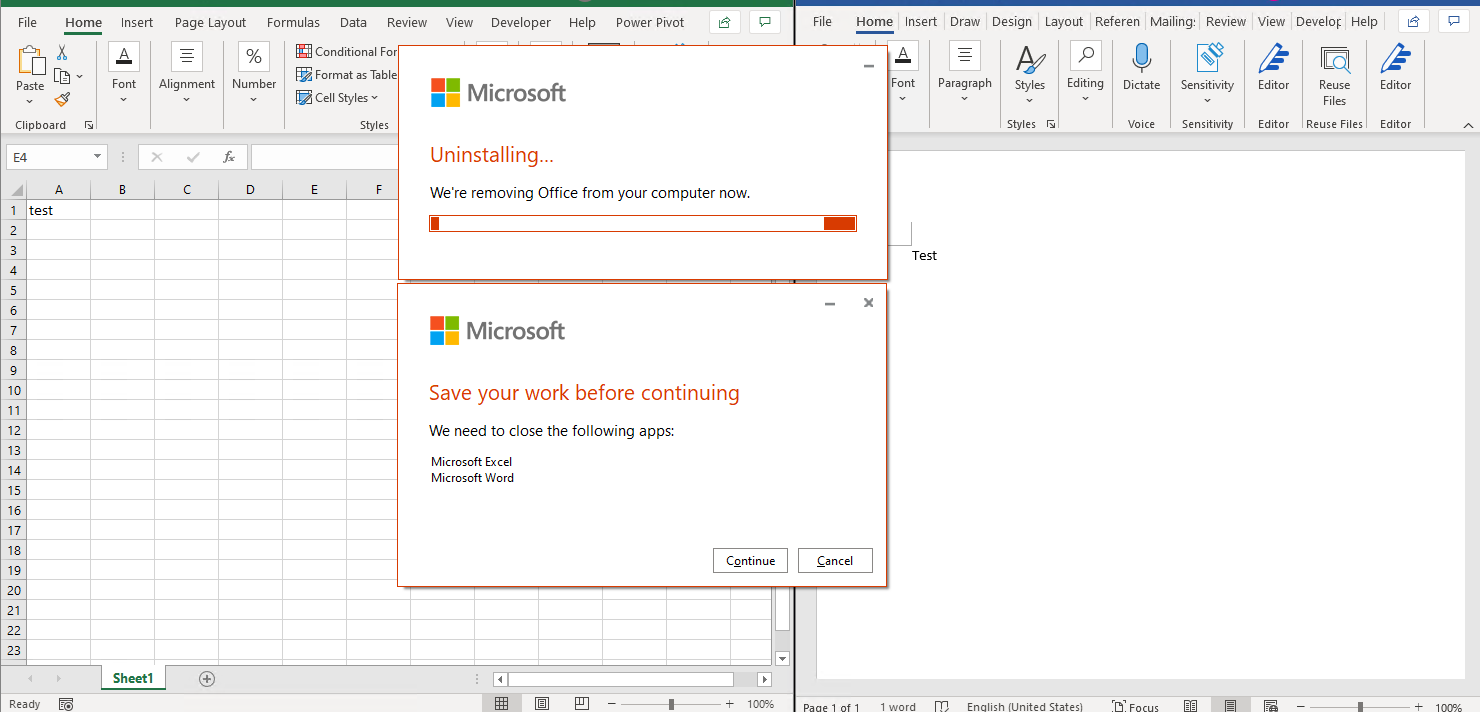The height and width of the screenshot is (712, 1480).
Task: Open the Cell Styles dropdown
Action: click(340, 97)
